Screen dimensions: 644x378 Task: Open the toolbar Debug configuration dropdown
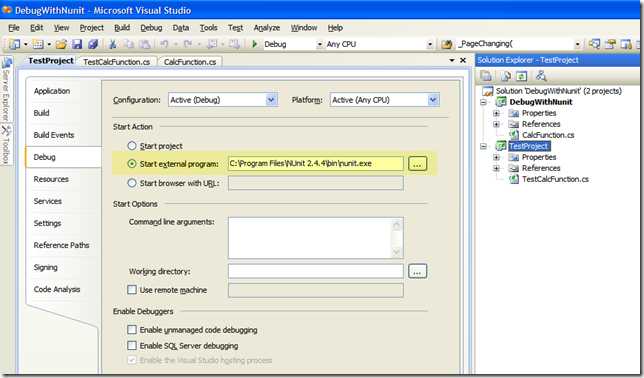319,44
